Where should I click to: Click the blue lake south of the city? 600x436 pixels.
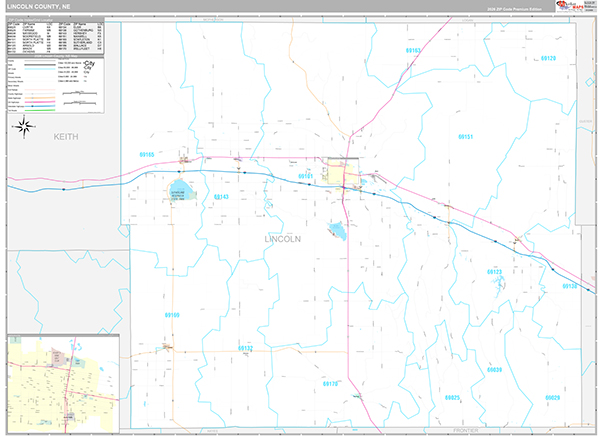[x=337, y=231]
